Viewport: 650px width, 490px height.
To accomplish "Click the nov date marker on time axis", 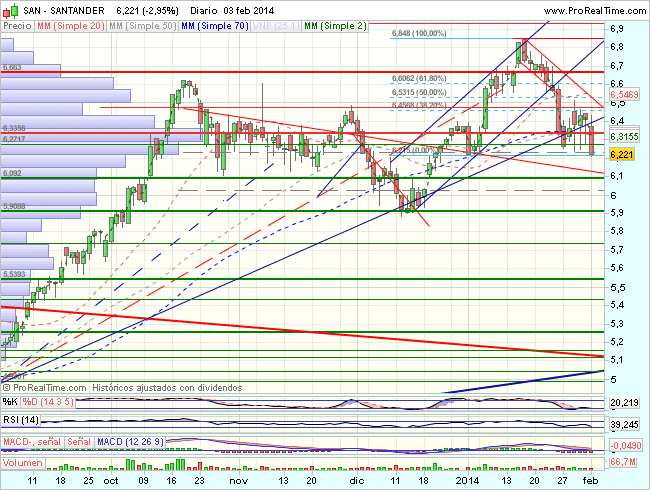I will [238, 481].
